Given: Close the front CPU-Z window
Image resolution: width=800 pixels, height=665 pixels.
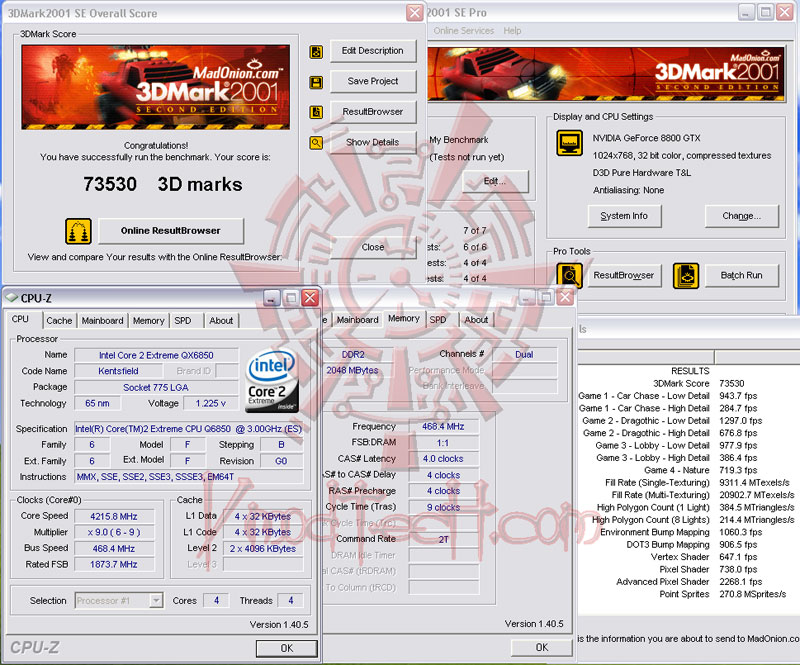Looking at the screenshot, I should (x=310, y=298).
